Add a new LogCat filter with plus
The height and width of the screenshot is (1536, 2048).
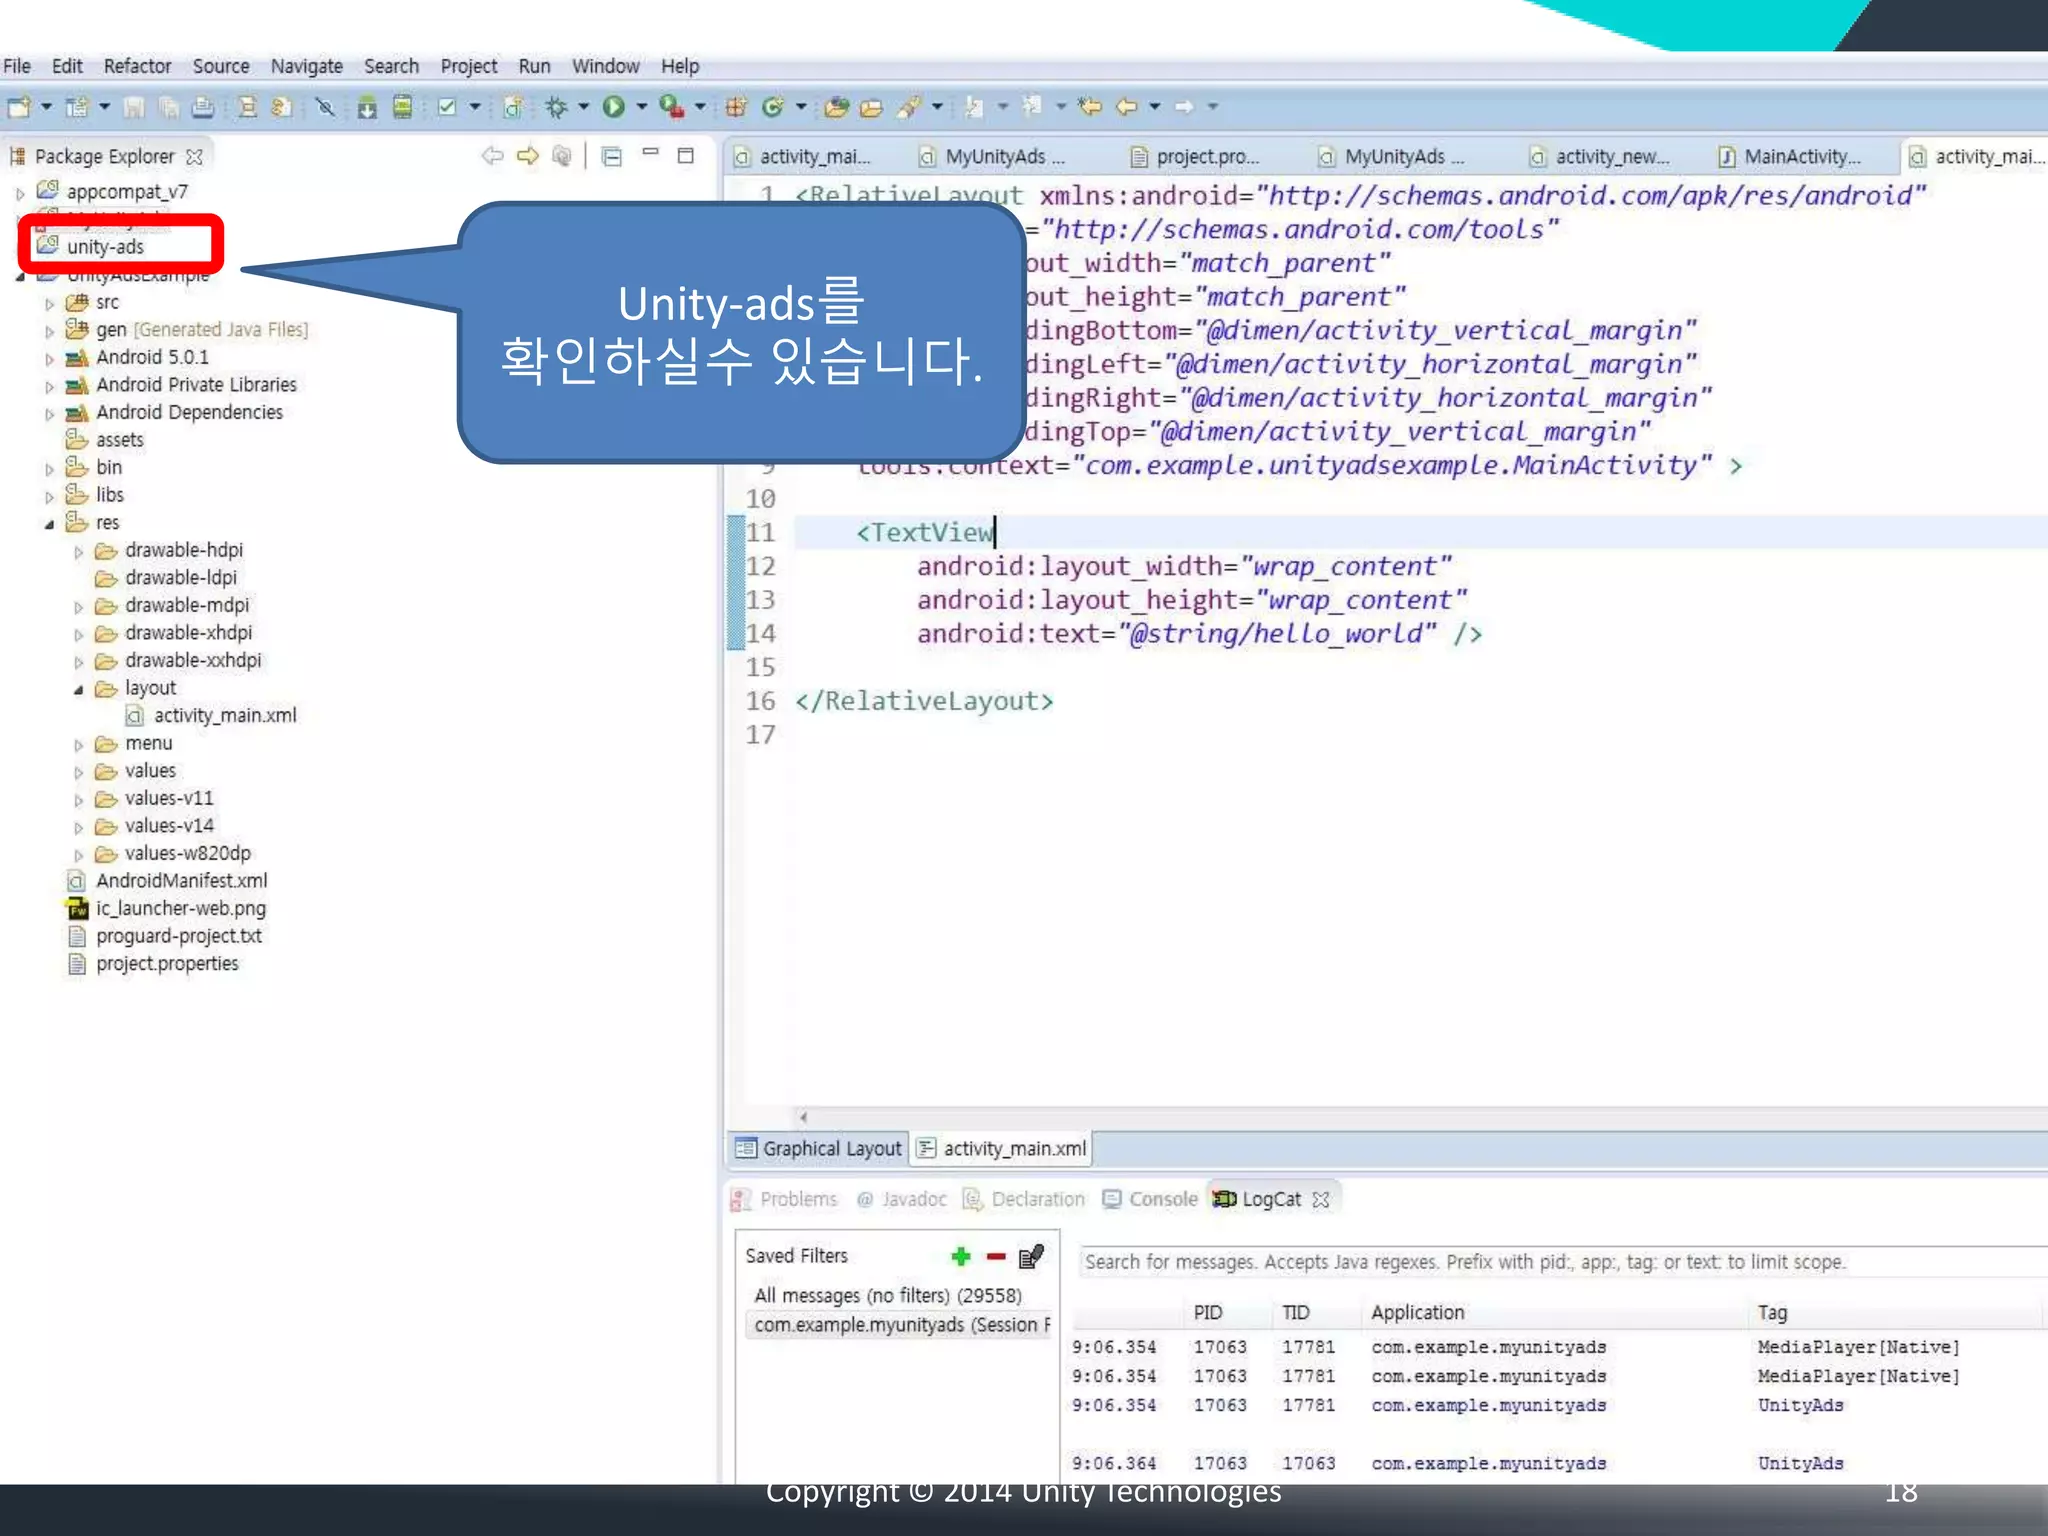(961, 1256)
